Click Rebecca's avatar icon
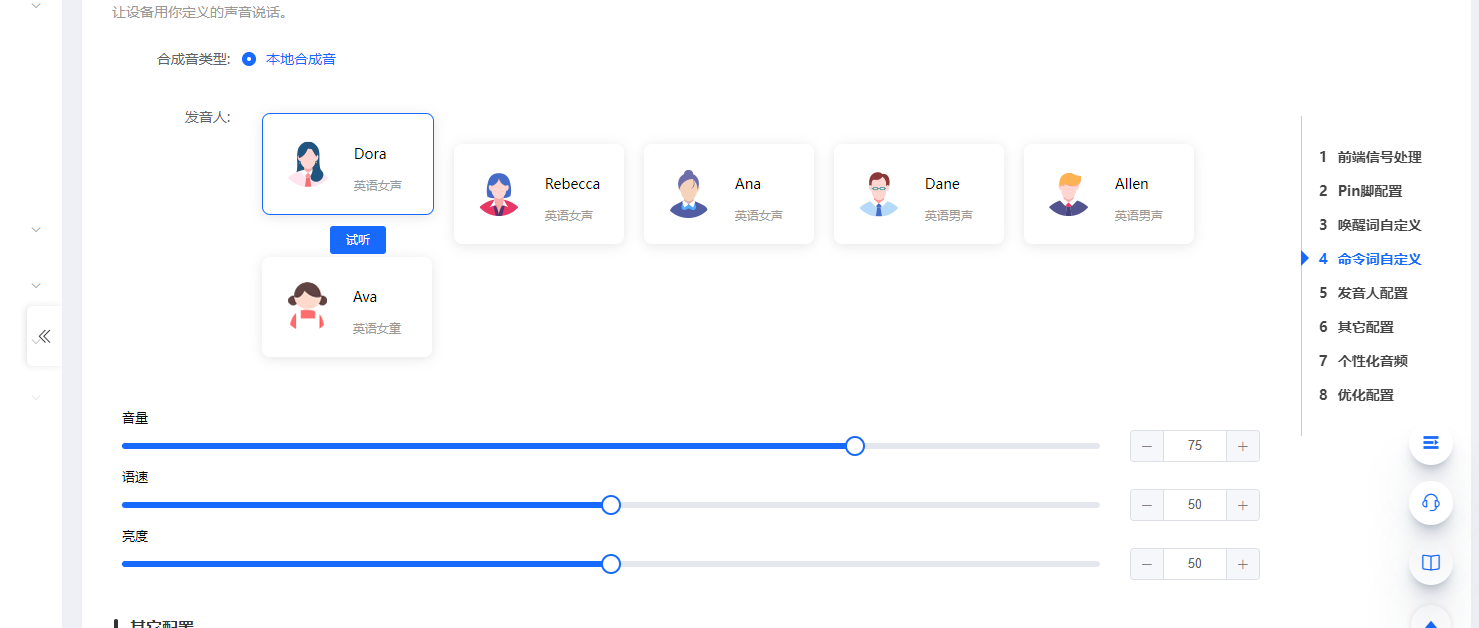 click(x=498, y=194)
